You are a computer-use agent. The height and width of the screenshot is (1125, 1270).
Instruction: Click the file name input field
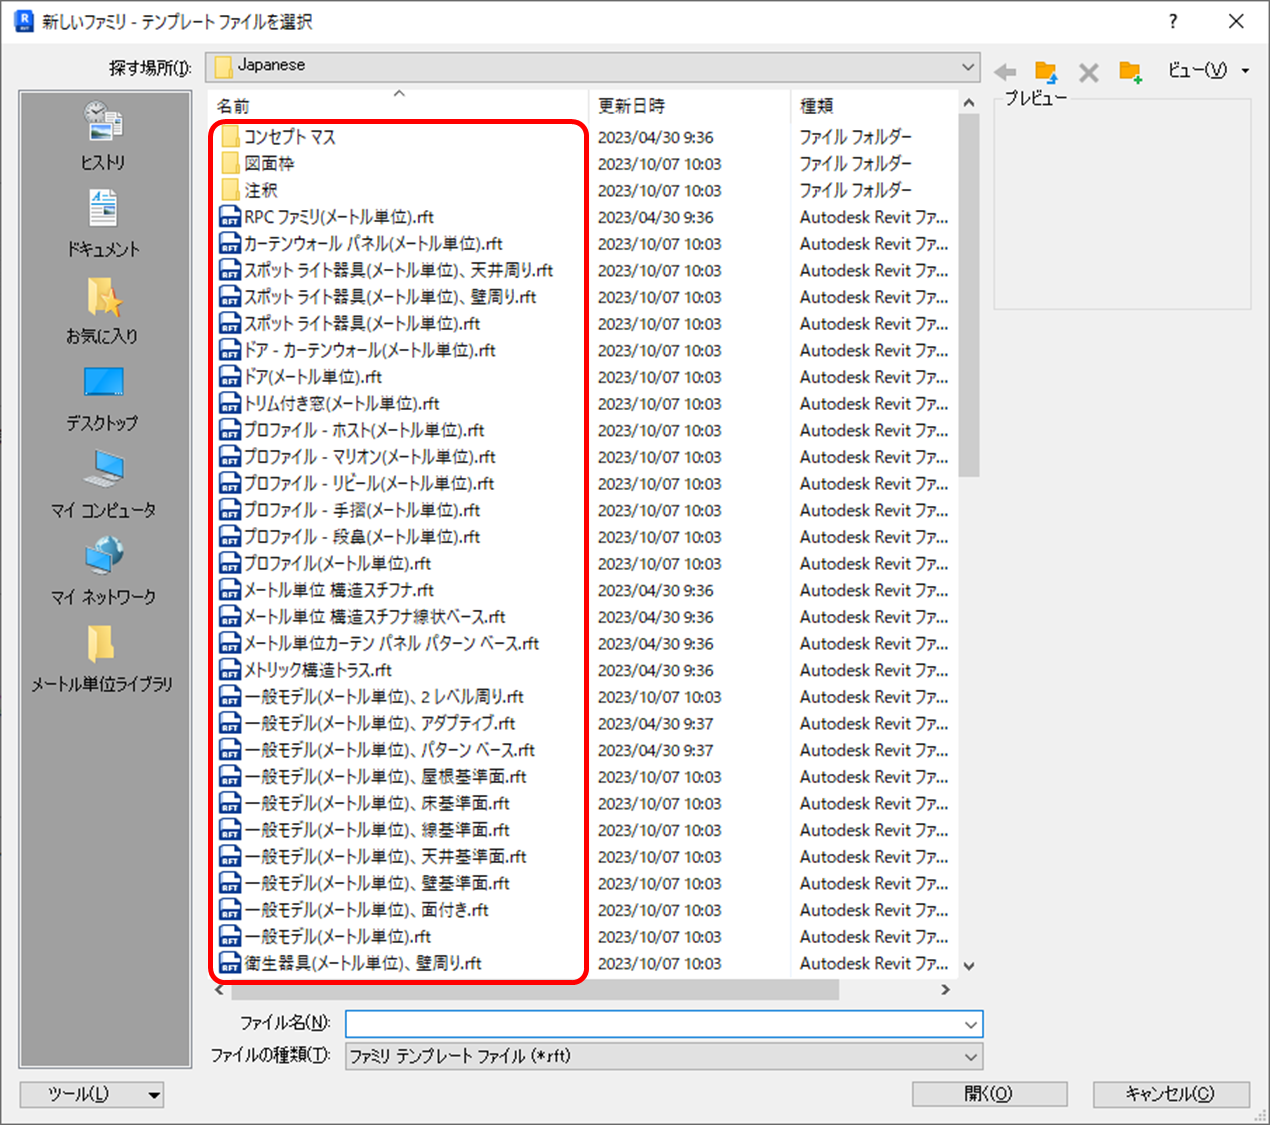click(652, 1024)
